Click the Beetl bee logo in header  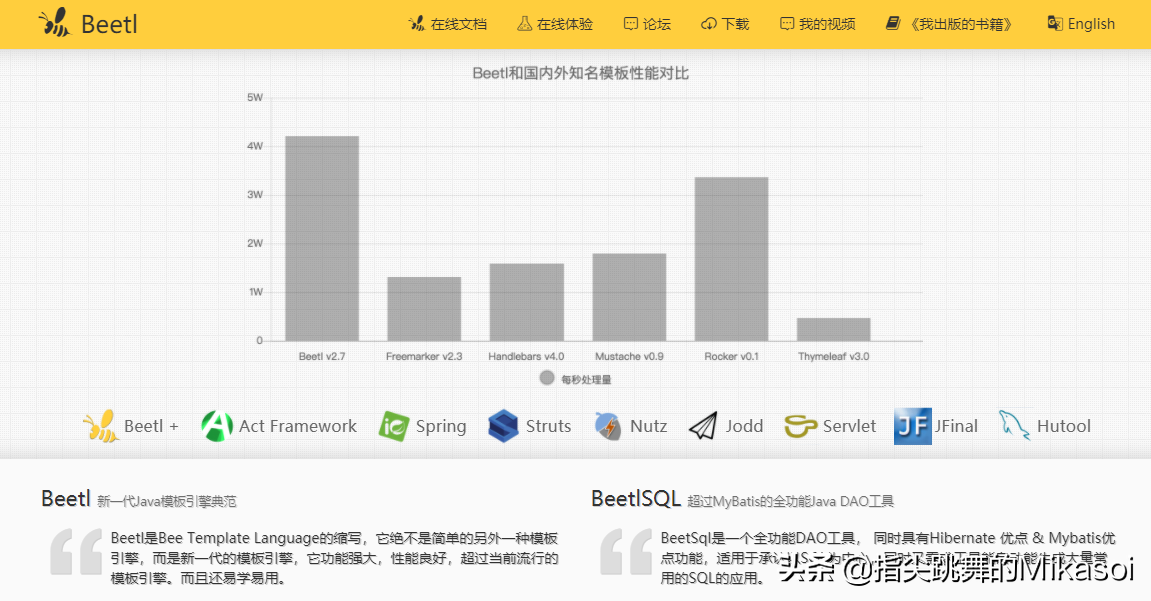click(55, 23)
